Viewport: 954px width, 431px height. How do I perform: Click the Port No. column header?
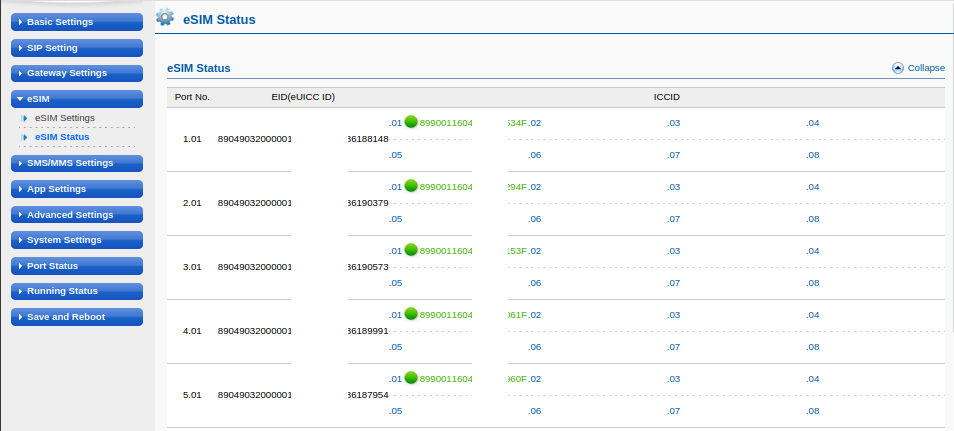[192, 97]
